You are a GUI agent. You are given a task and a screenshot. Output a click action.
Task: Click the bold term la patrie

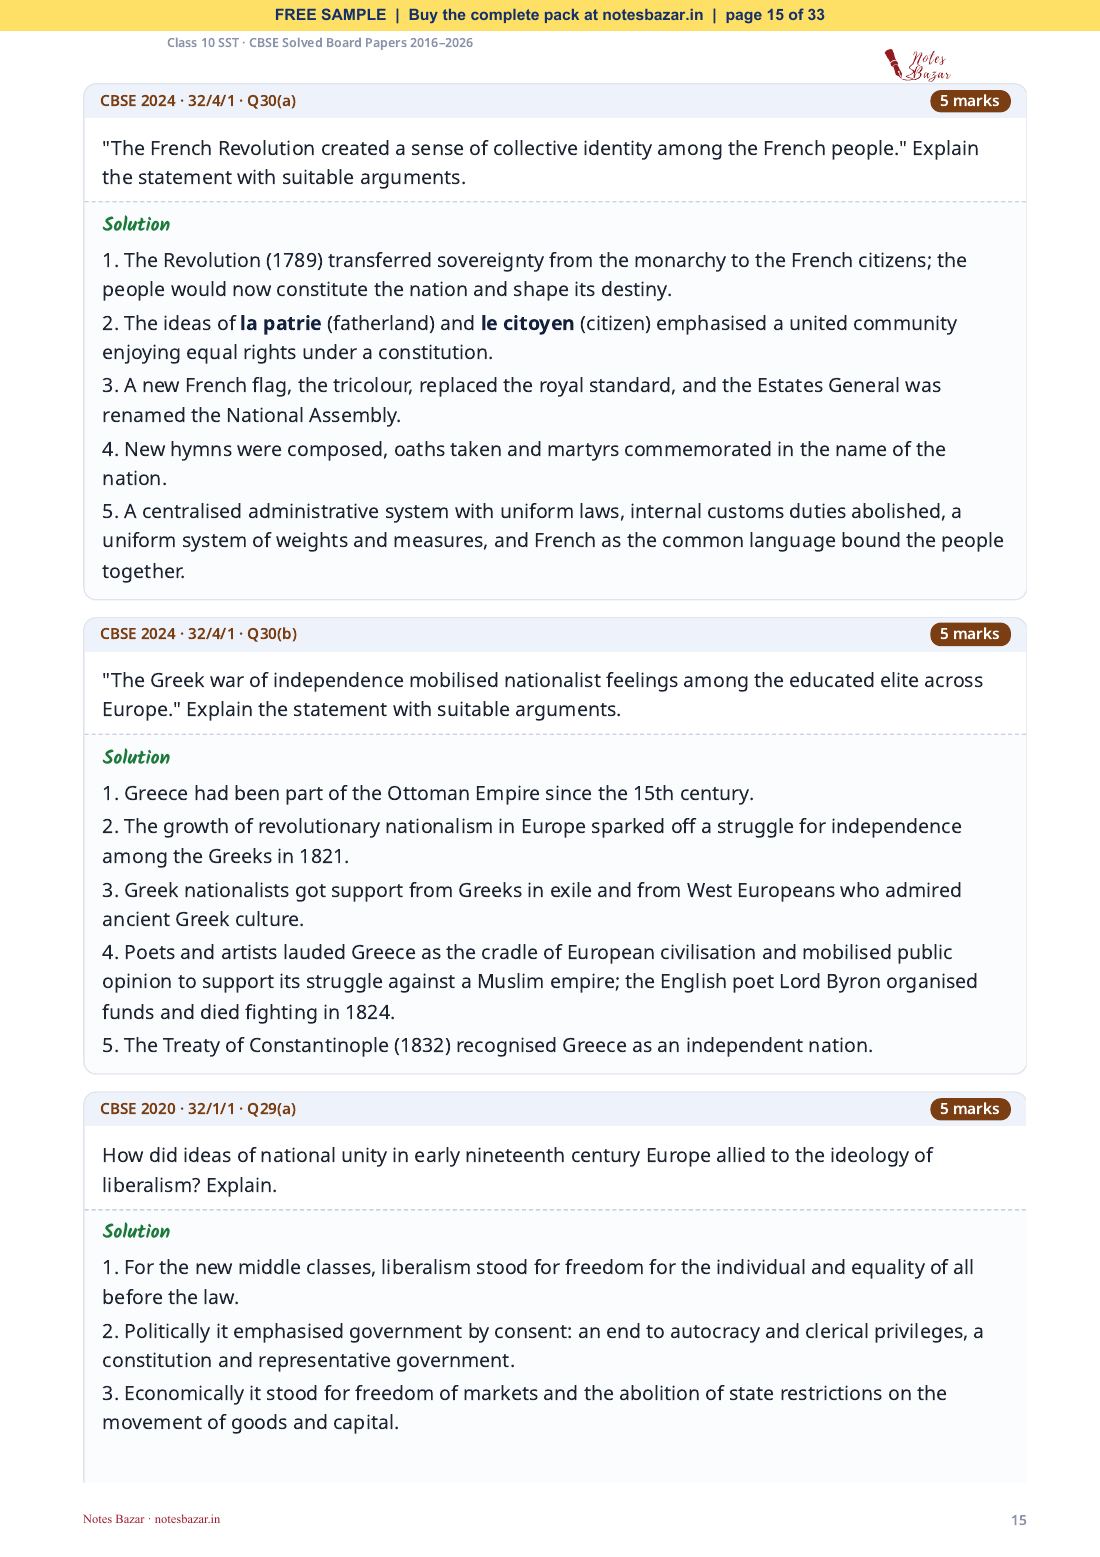tap(280, 324)
